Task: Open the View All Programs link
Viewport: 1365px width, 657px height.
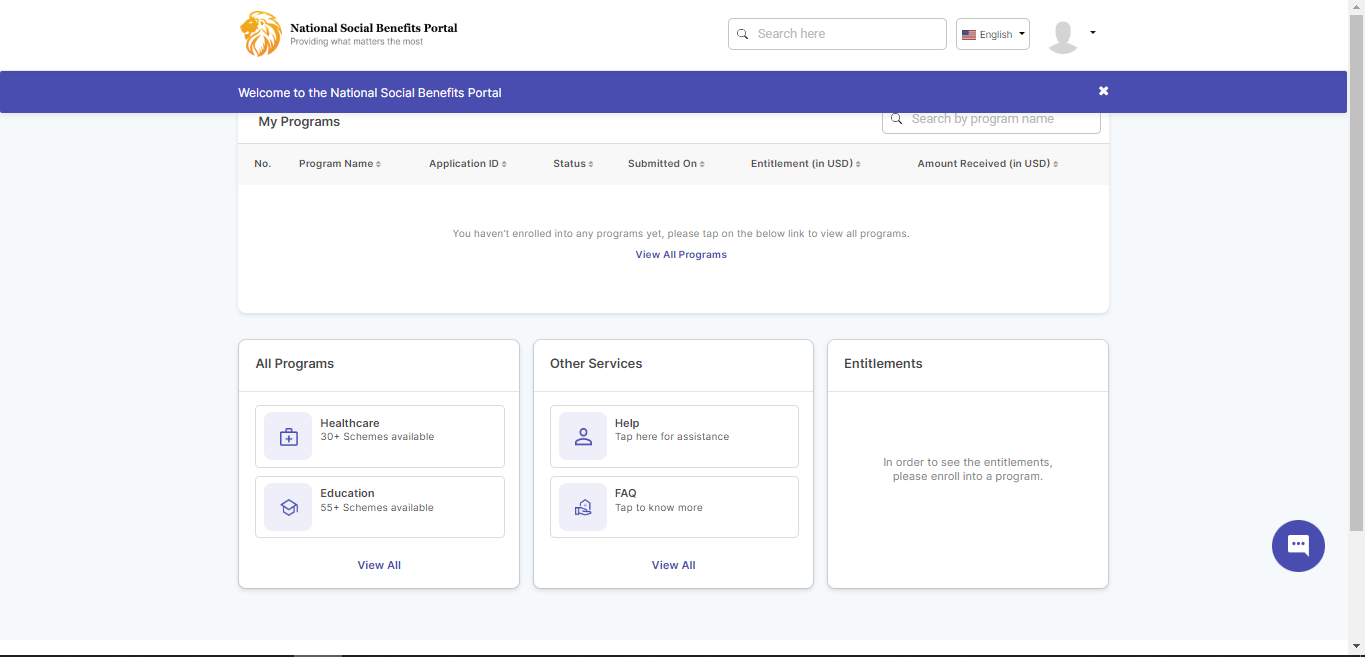Action: coord(681,255)
